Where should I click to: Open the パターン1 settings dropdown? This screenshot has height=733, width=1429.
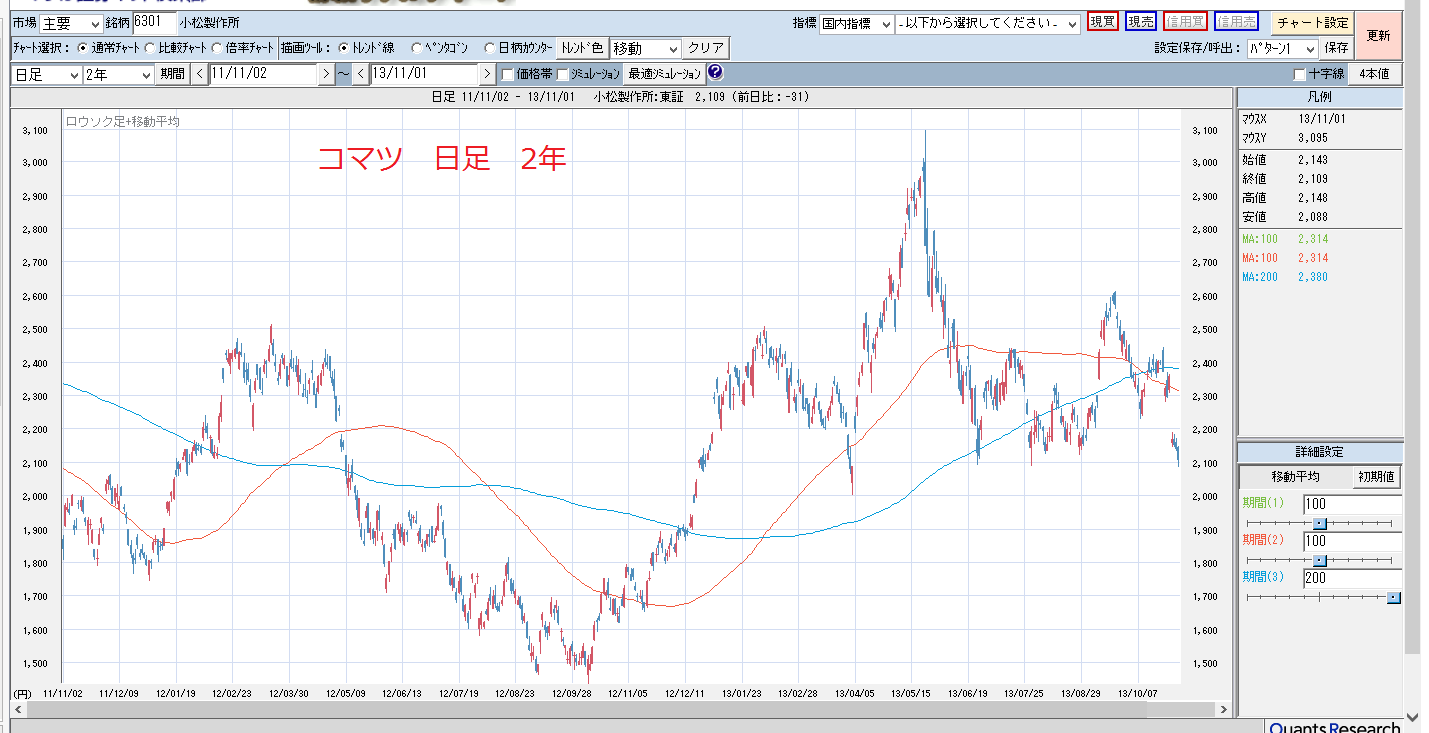pyautogui.click(x=1283, y=48)
